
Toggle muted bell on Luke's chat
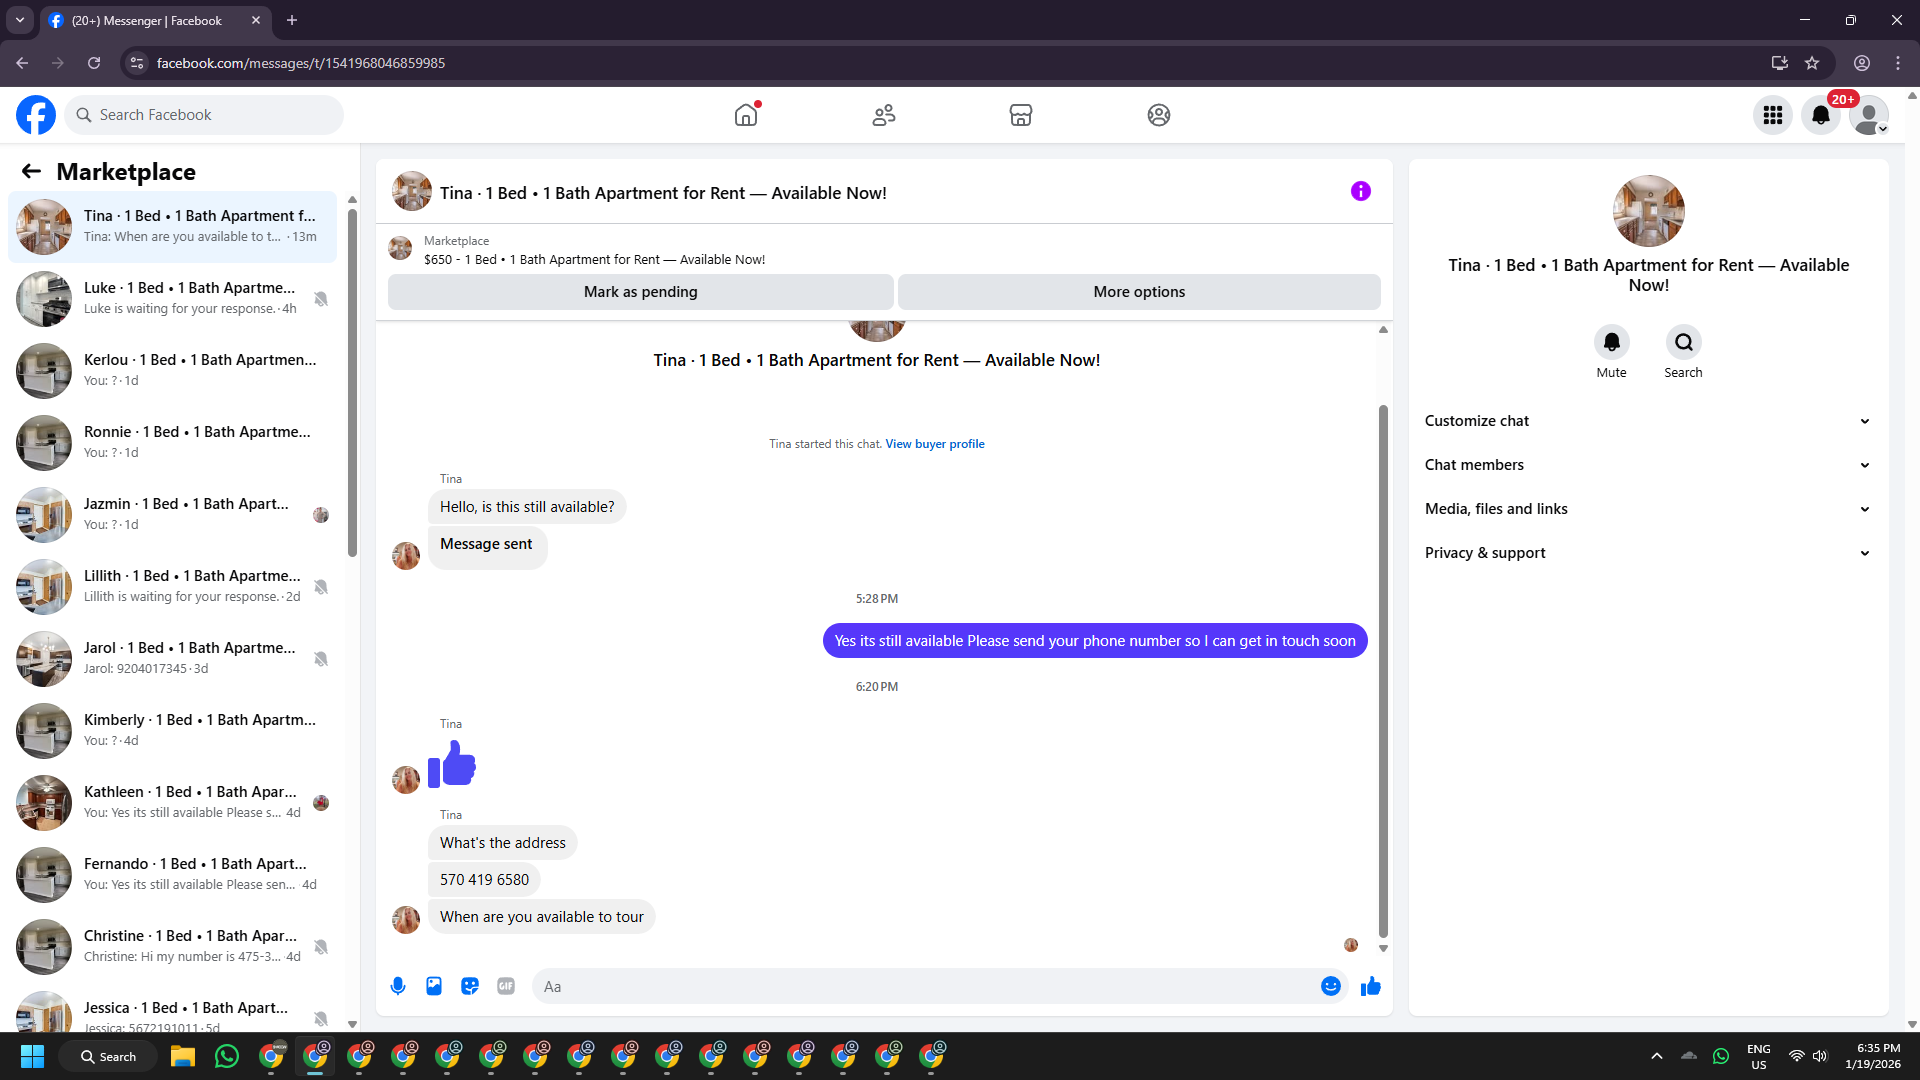pyautogui.click(x=321, y=299)
